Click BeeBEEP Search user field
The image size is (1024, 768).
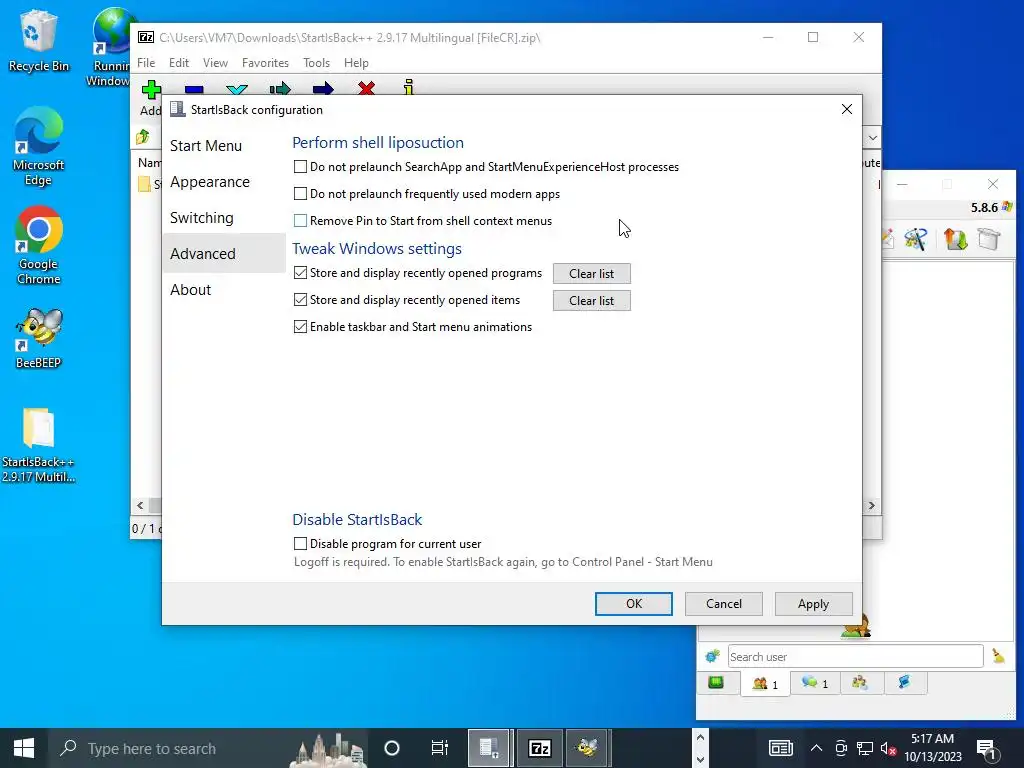(855, 656)
